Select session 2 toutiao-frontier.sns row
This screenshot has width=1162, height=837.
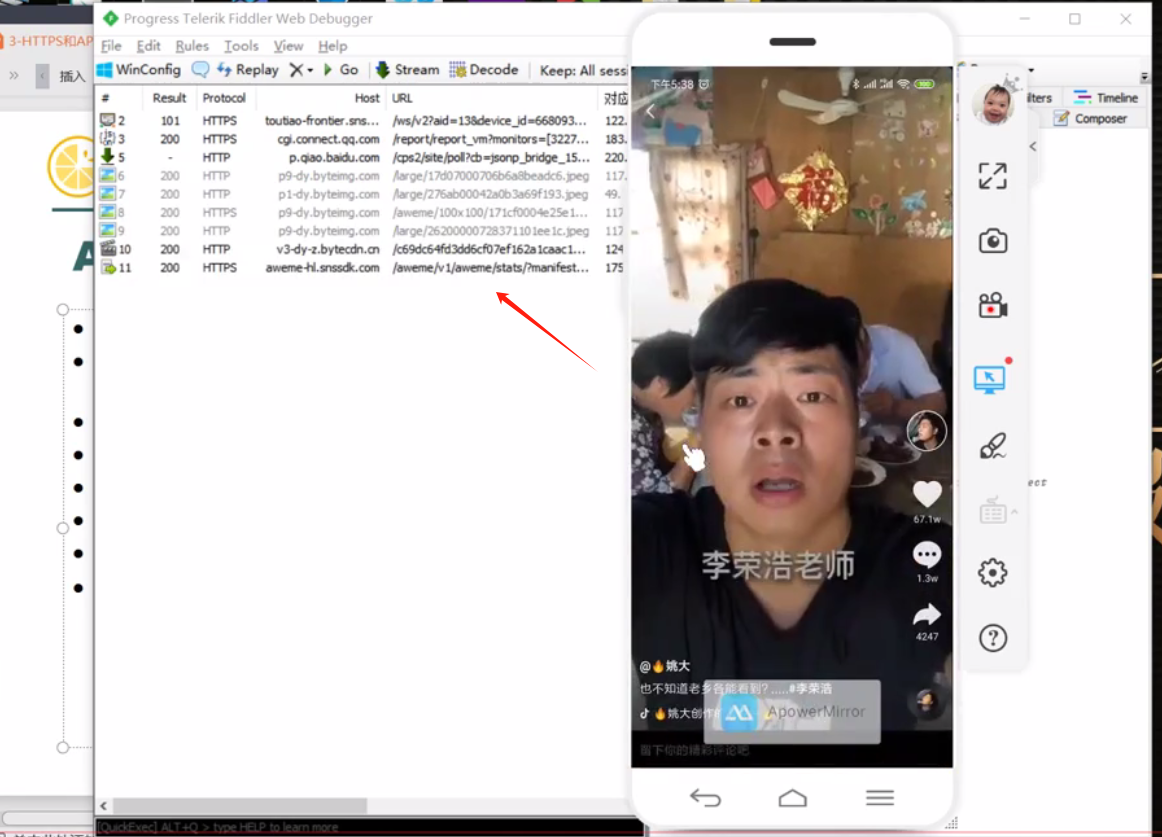362,120
